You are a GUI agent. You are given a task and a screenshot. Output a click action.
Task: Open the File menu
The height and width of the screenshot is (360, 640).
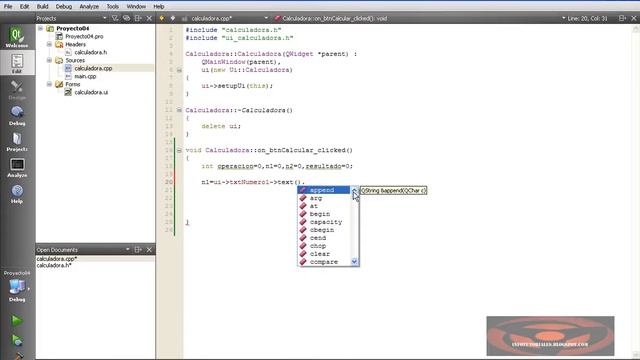click(x=8, y=7)
